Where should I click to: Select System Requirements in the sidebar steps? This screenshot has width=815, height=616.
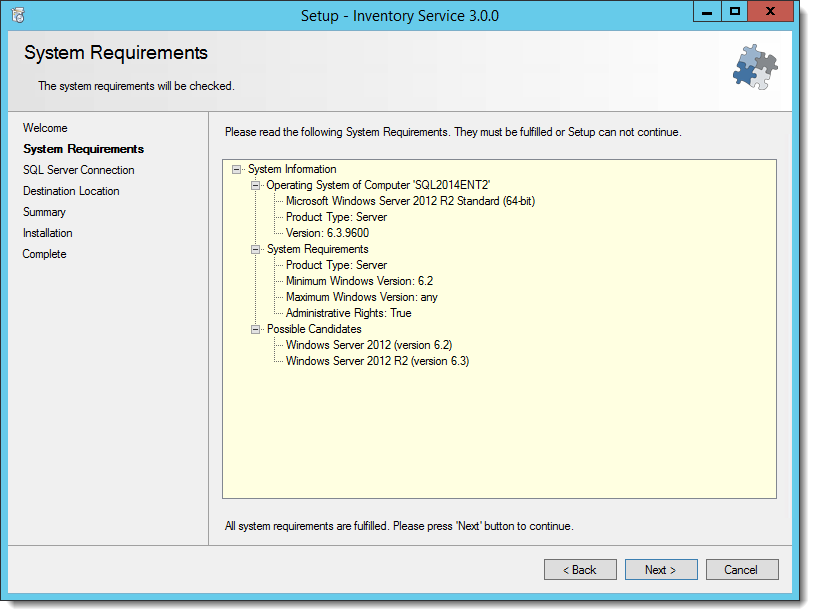click(84, 149)
